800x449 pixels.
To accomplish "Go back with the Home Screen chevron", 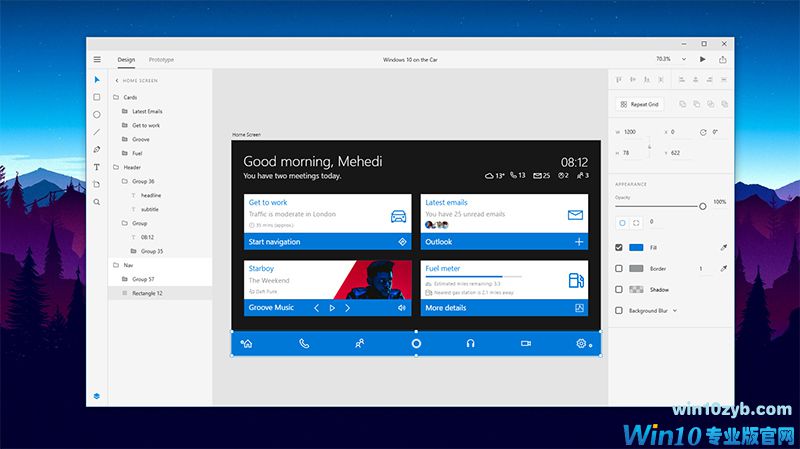I will click(117, 81).
